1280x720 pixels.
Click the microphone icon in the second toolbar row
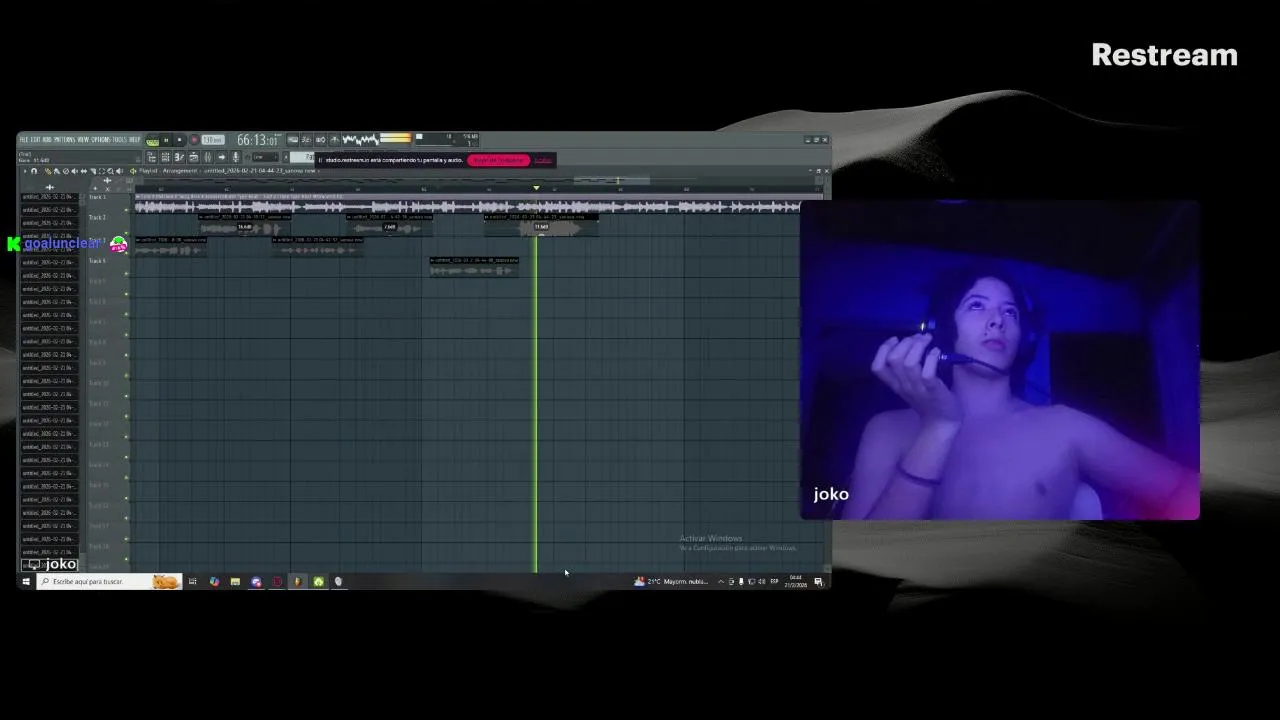point(236,157)
